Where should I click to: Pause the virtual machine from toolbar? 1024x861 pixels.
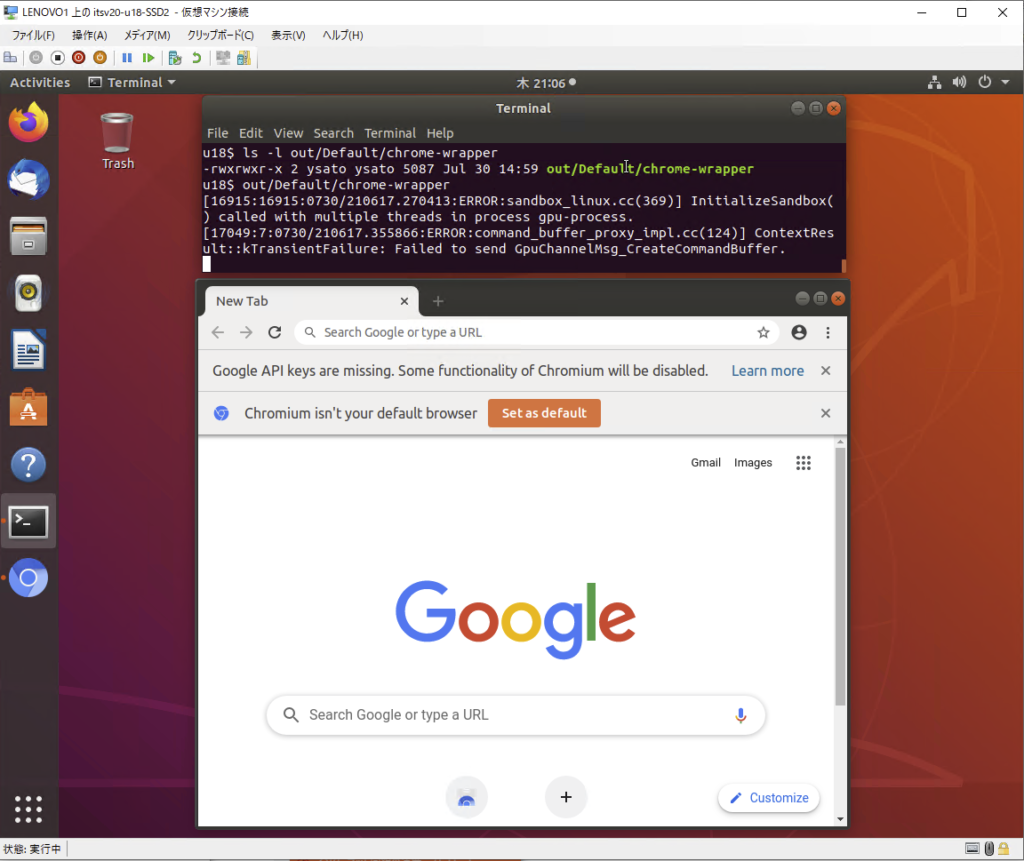[127, 58]
